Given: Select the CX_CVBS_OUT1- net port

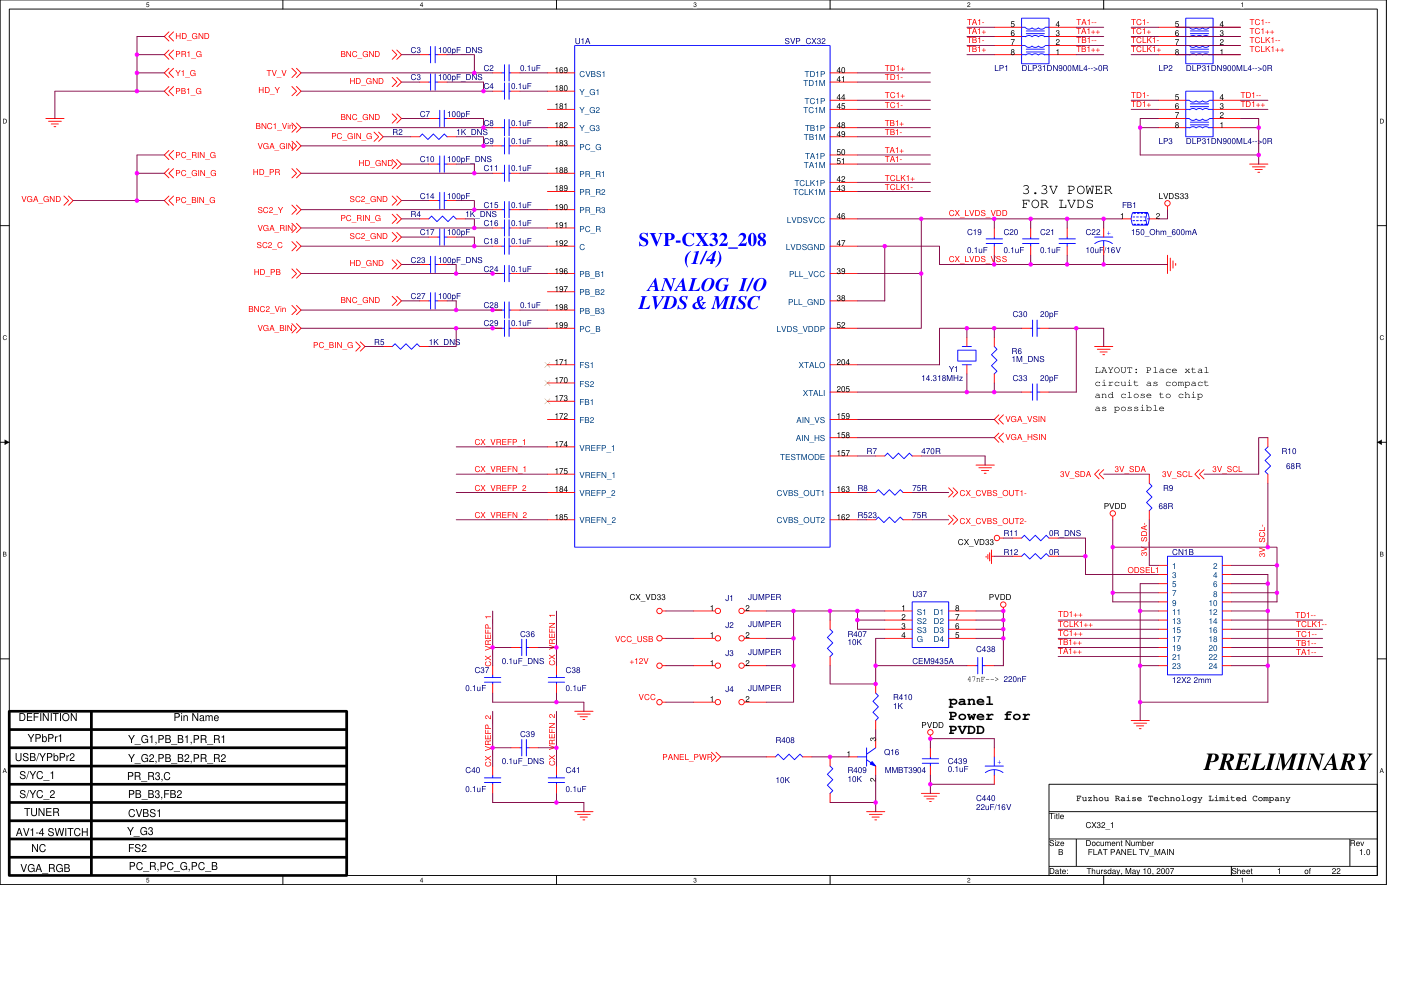Looking at the screenshot, I should coord(988,492).
